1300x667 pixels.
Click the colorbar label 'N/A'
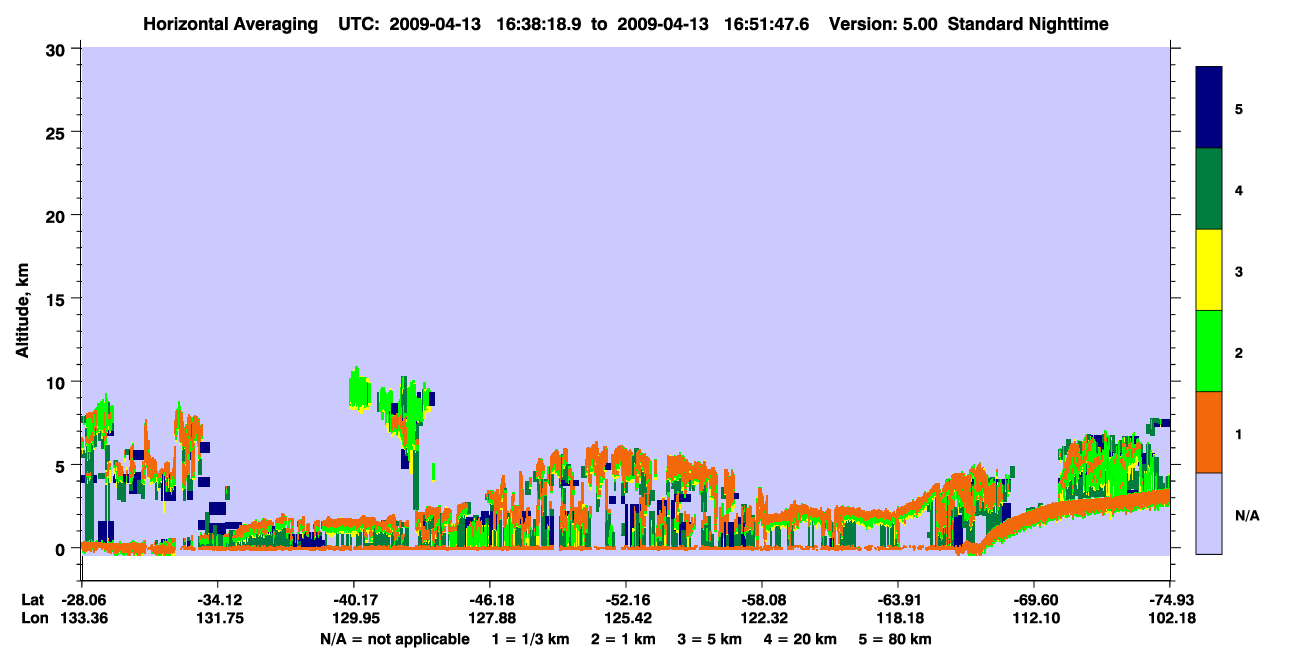1247,515
